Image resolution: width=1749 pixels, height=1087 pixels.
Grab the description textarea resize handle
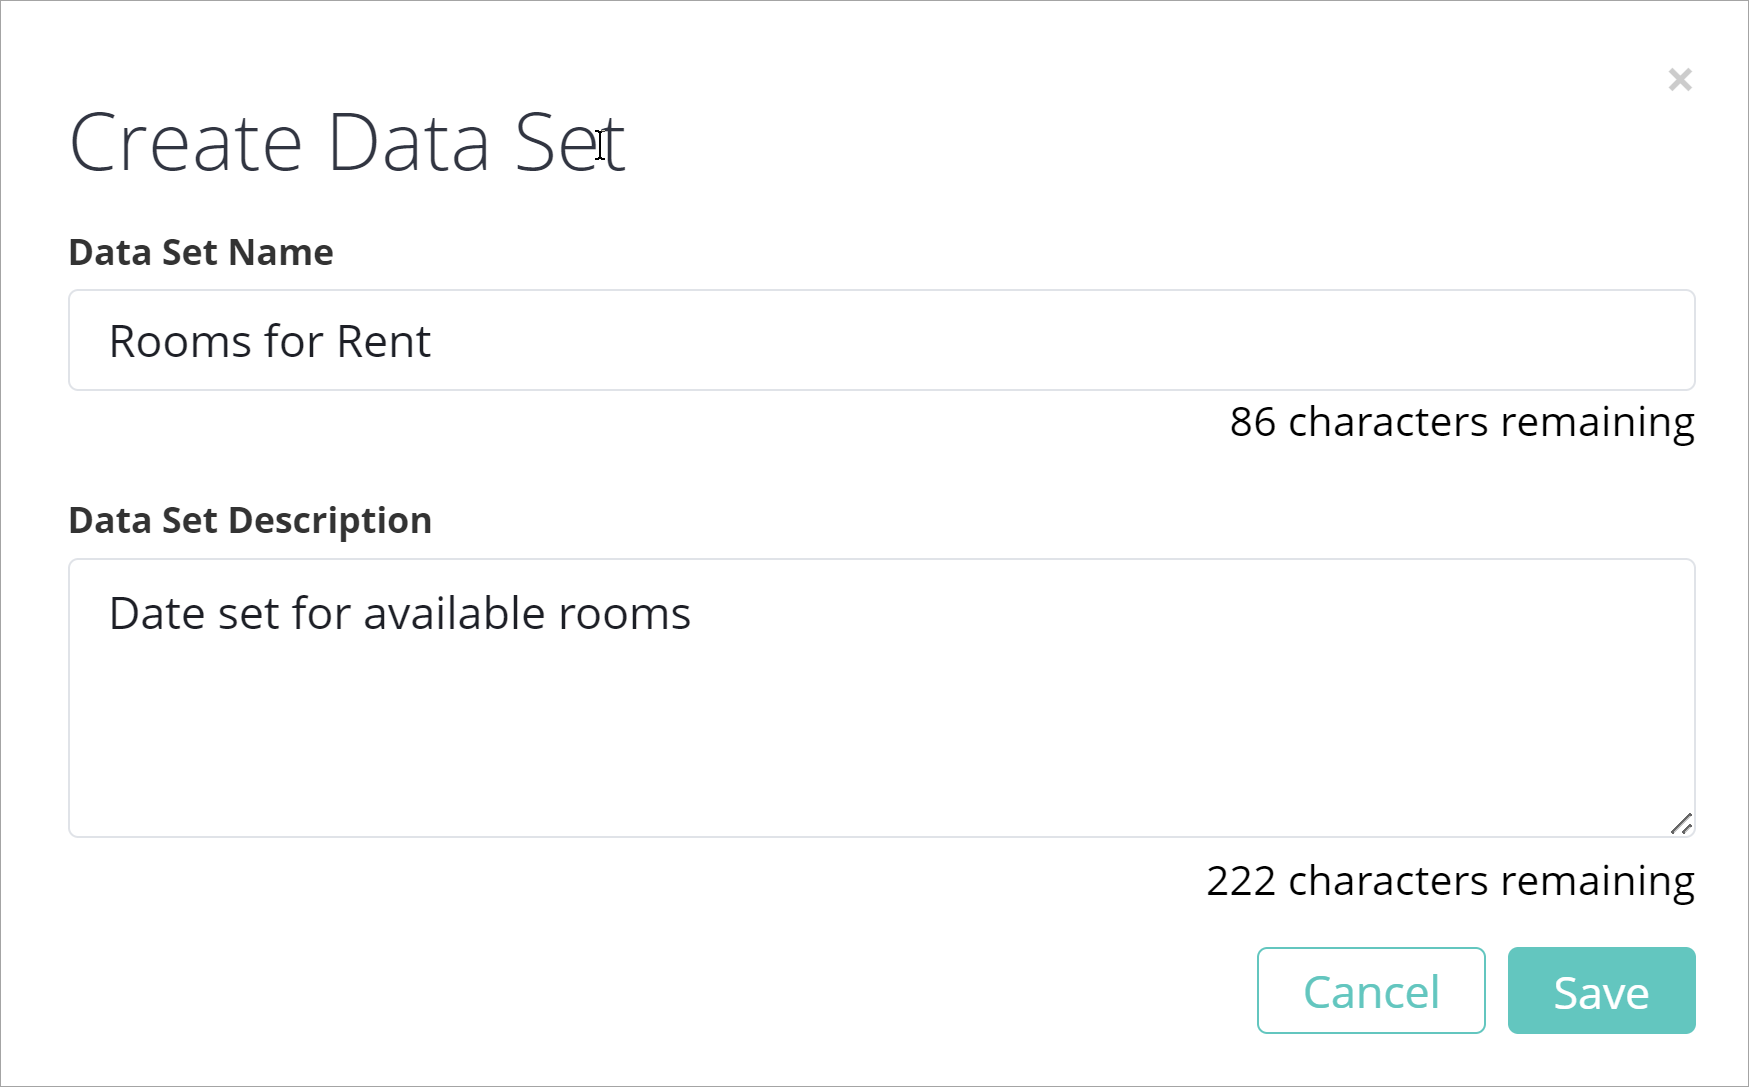click(x=1682, y=824)
